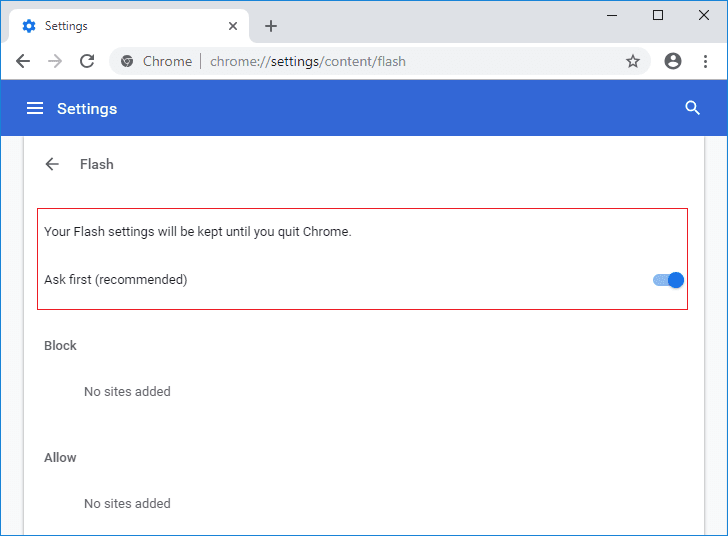
Task: Go back to the previous page
Action: point(23,61)
